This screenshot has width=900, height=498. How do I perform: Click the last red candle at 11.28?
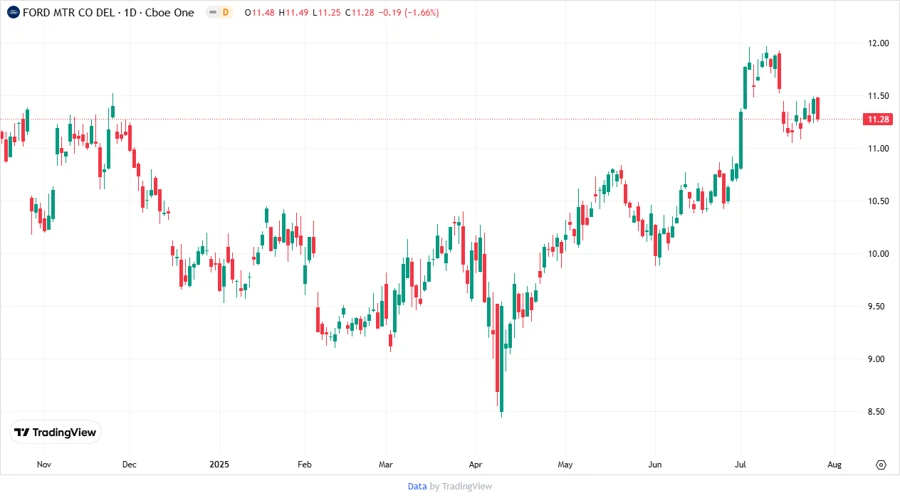pos(817,108)
